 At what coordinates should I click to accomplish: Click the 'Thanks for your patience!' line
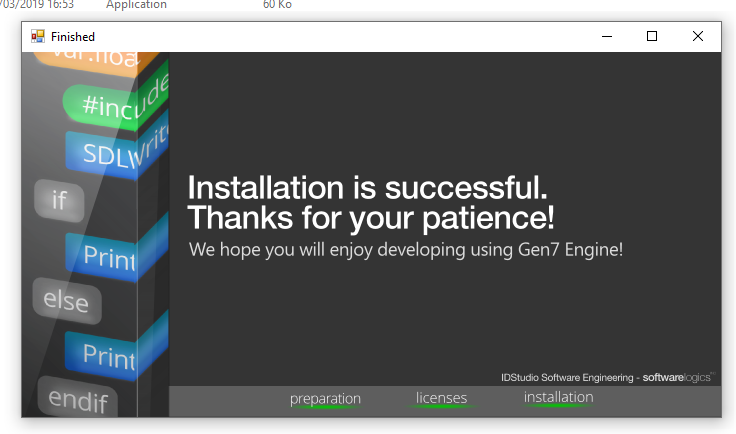[371, 218]
